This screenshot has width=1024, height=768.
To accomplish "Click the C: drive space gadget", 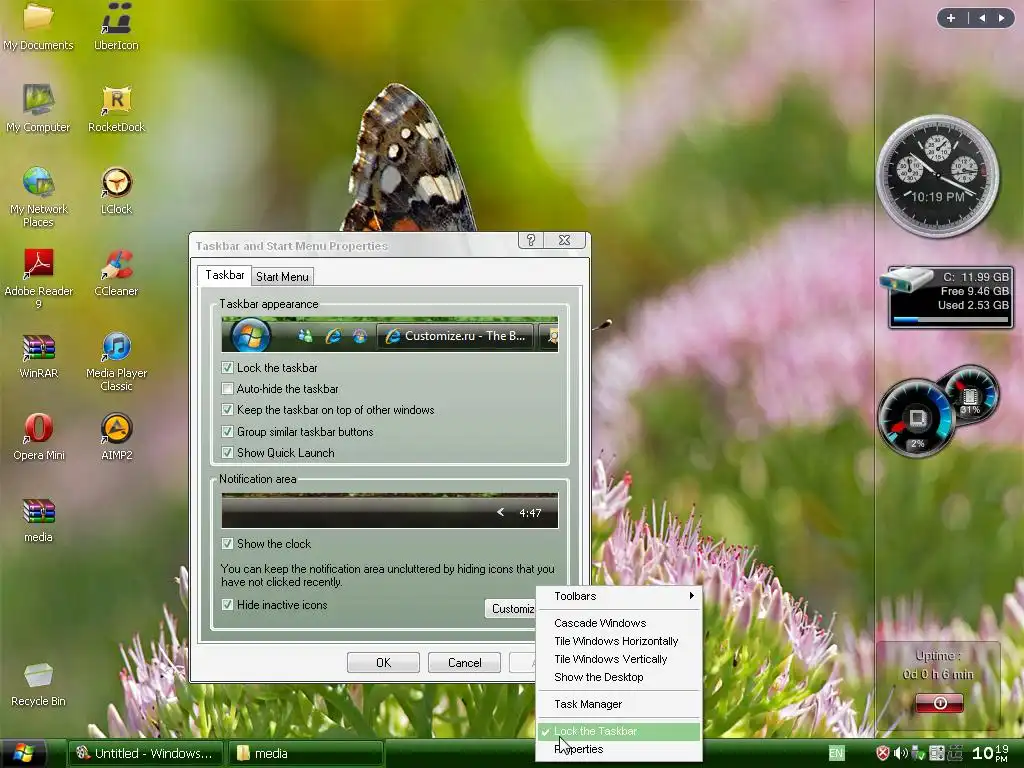I will pos(948,296).
